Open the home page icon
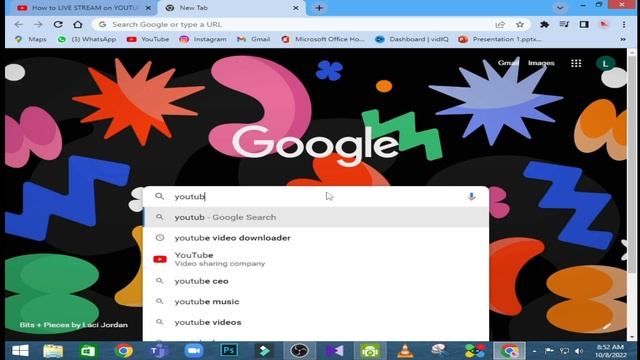Image resolution: width=640 pixels, height=360 pixels. [x=78, y=24]
